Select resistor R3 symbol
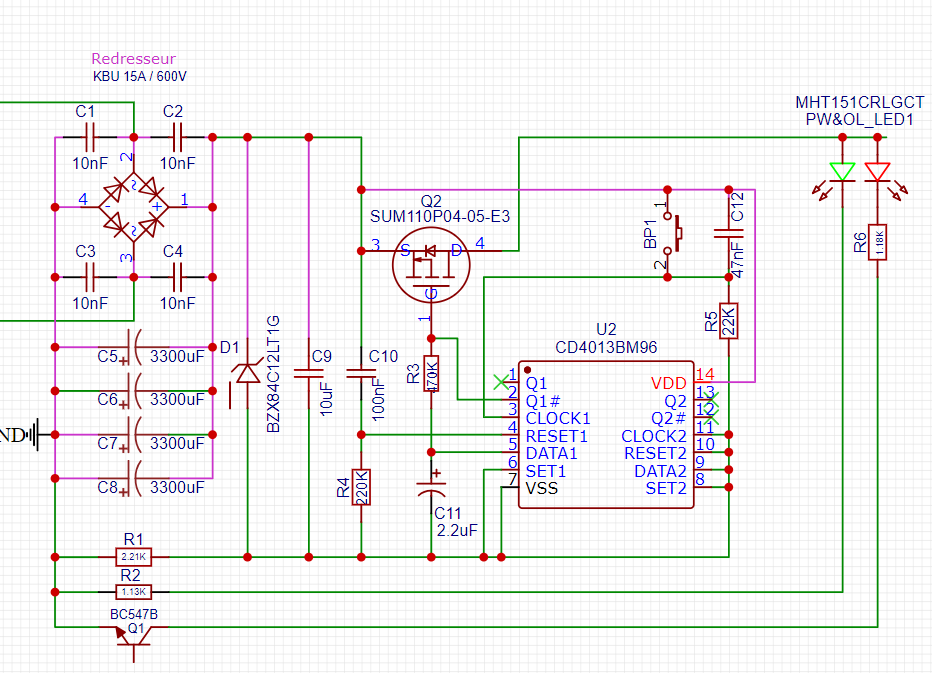The height and width of the screenshot is (673, 932). pos(431,373)
